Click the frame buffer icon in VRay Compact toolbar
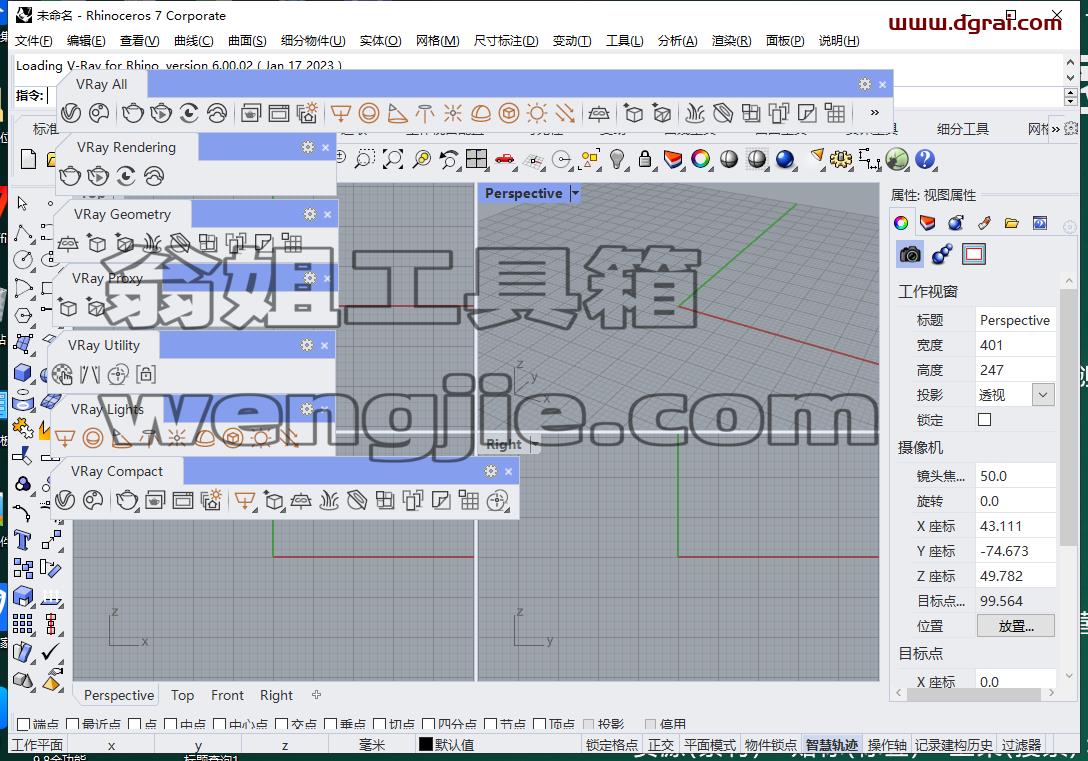 tap(183, 499)
